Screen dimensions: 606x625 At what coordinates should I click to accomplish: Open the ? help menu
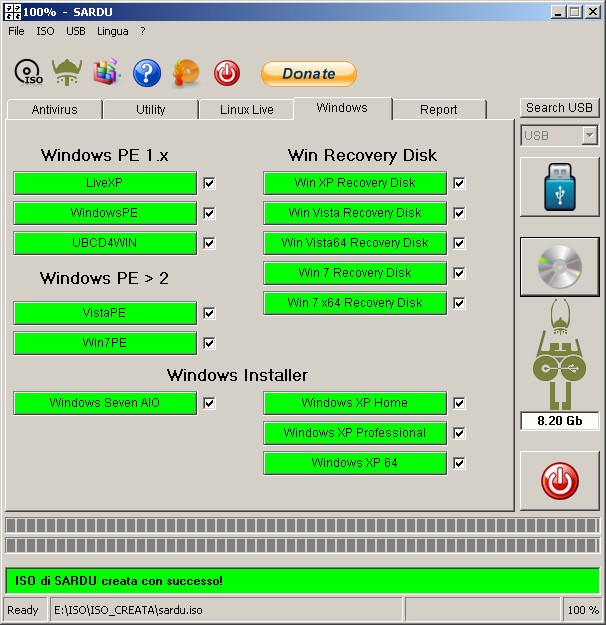(143, 31)
